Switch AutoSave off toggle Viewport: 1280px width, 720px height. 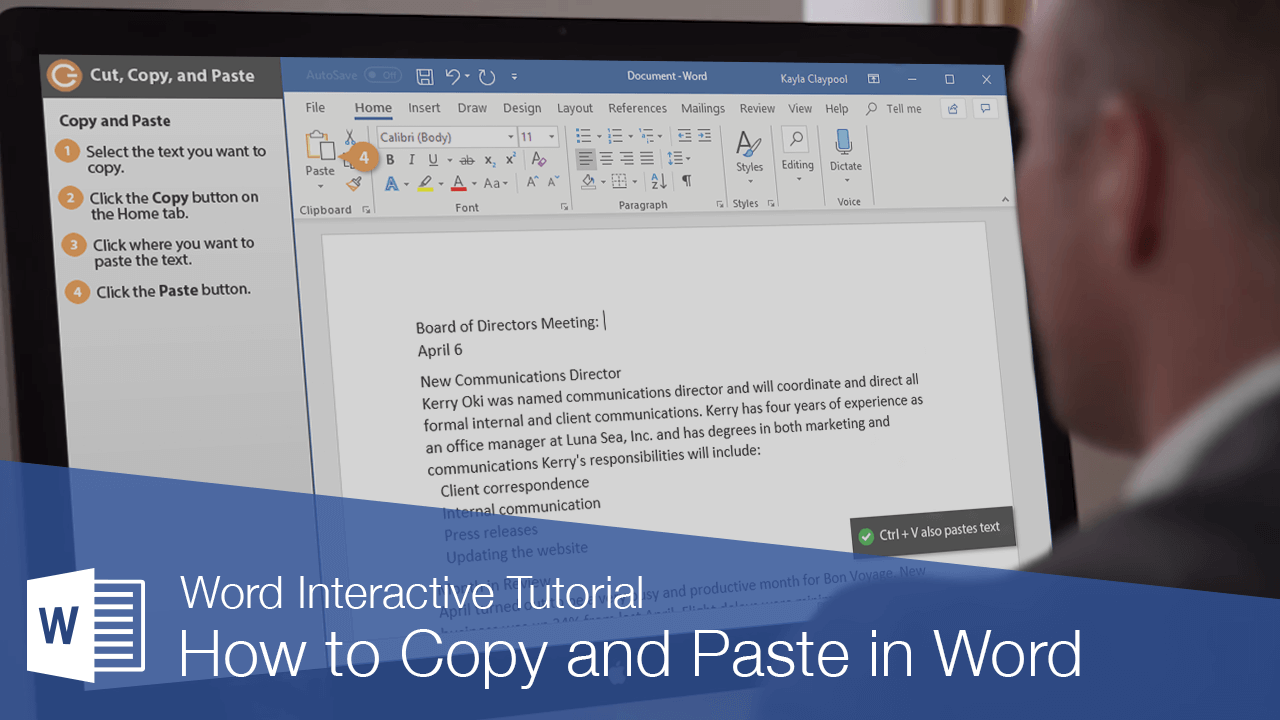coord(383,75)
